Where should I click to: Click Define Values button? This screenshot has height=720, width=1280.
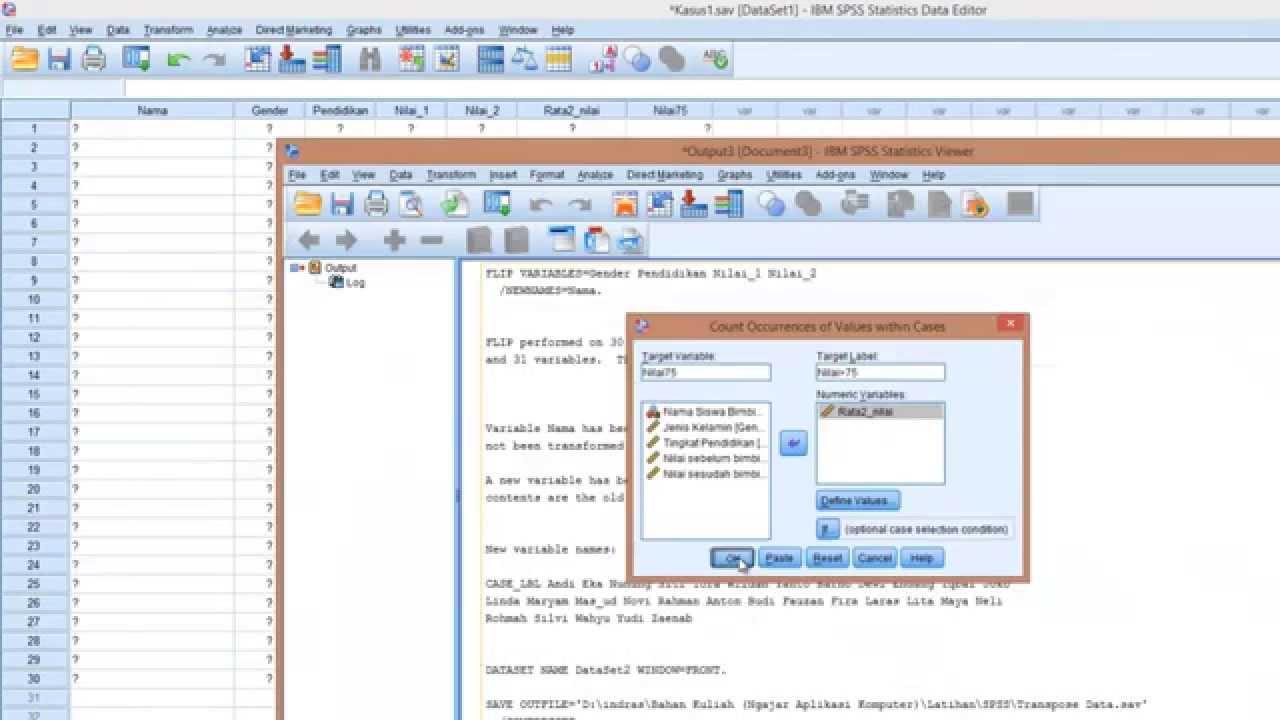point(858,500)
